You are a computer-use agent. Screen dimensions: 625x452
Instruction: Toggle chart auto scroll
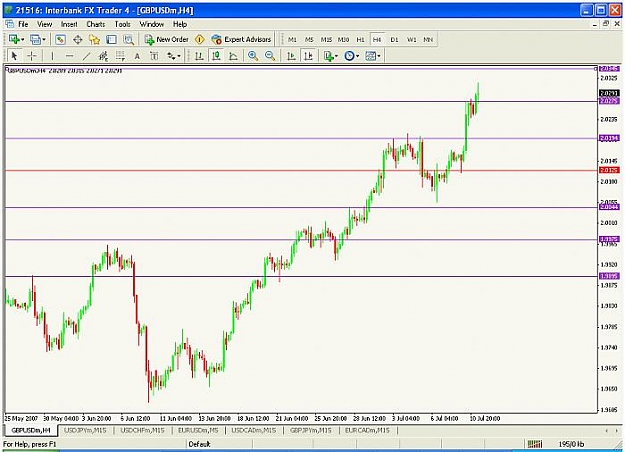click(291, 56)
